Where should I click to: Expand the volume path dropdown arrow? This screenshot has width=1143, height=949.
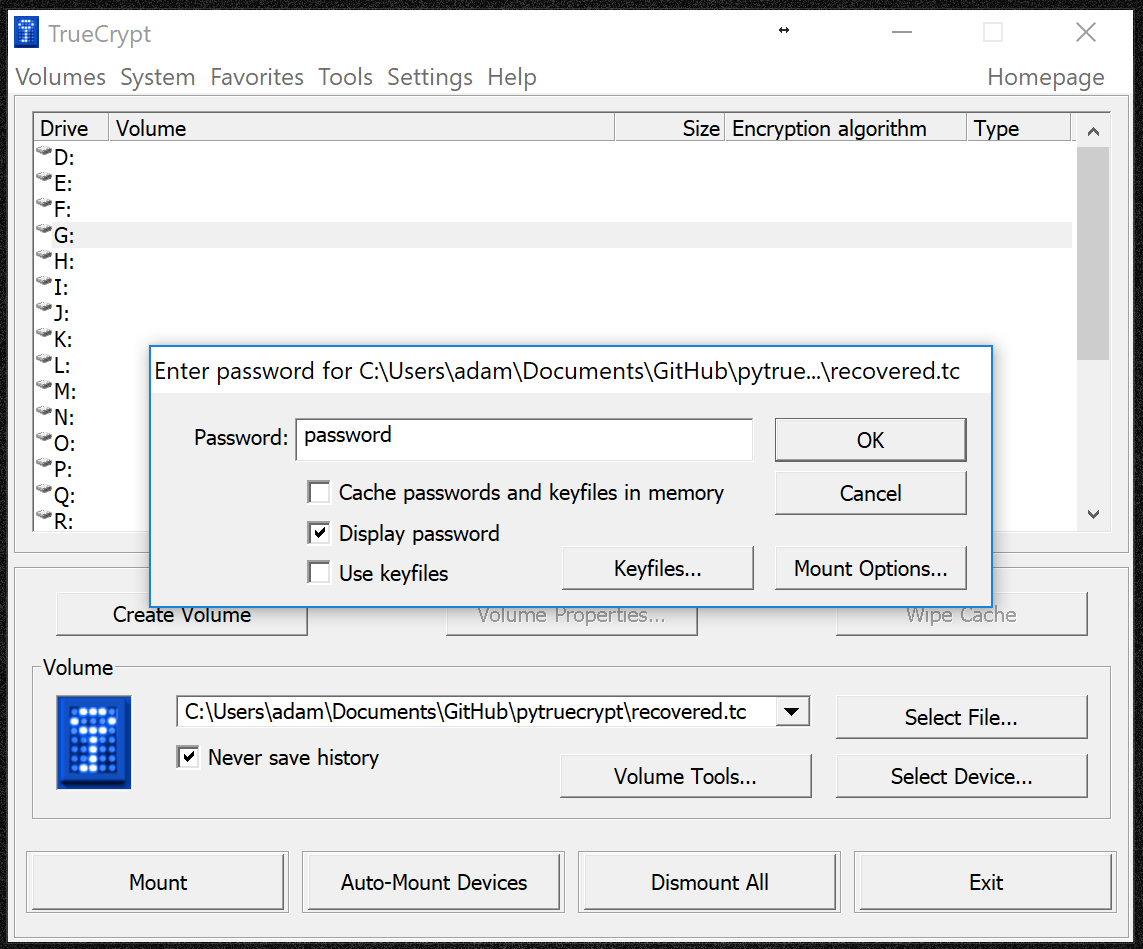coord(792,711)
